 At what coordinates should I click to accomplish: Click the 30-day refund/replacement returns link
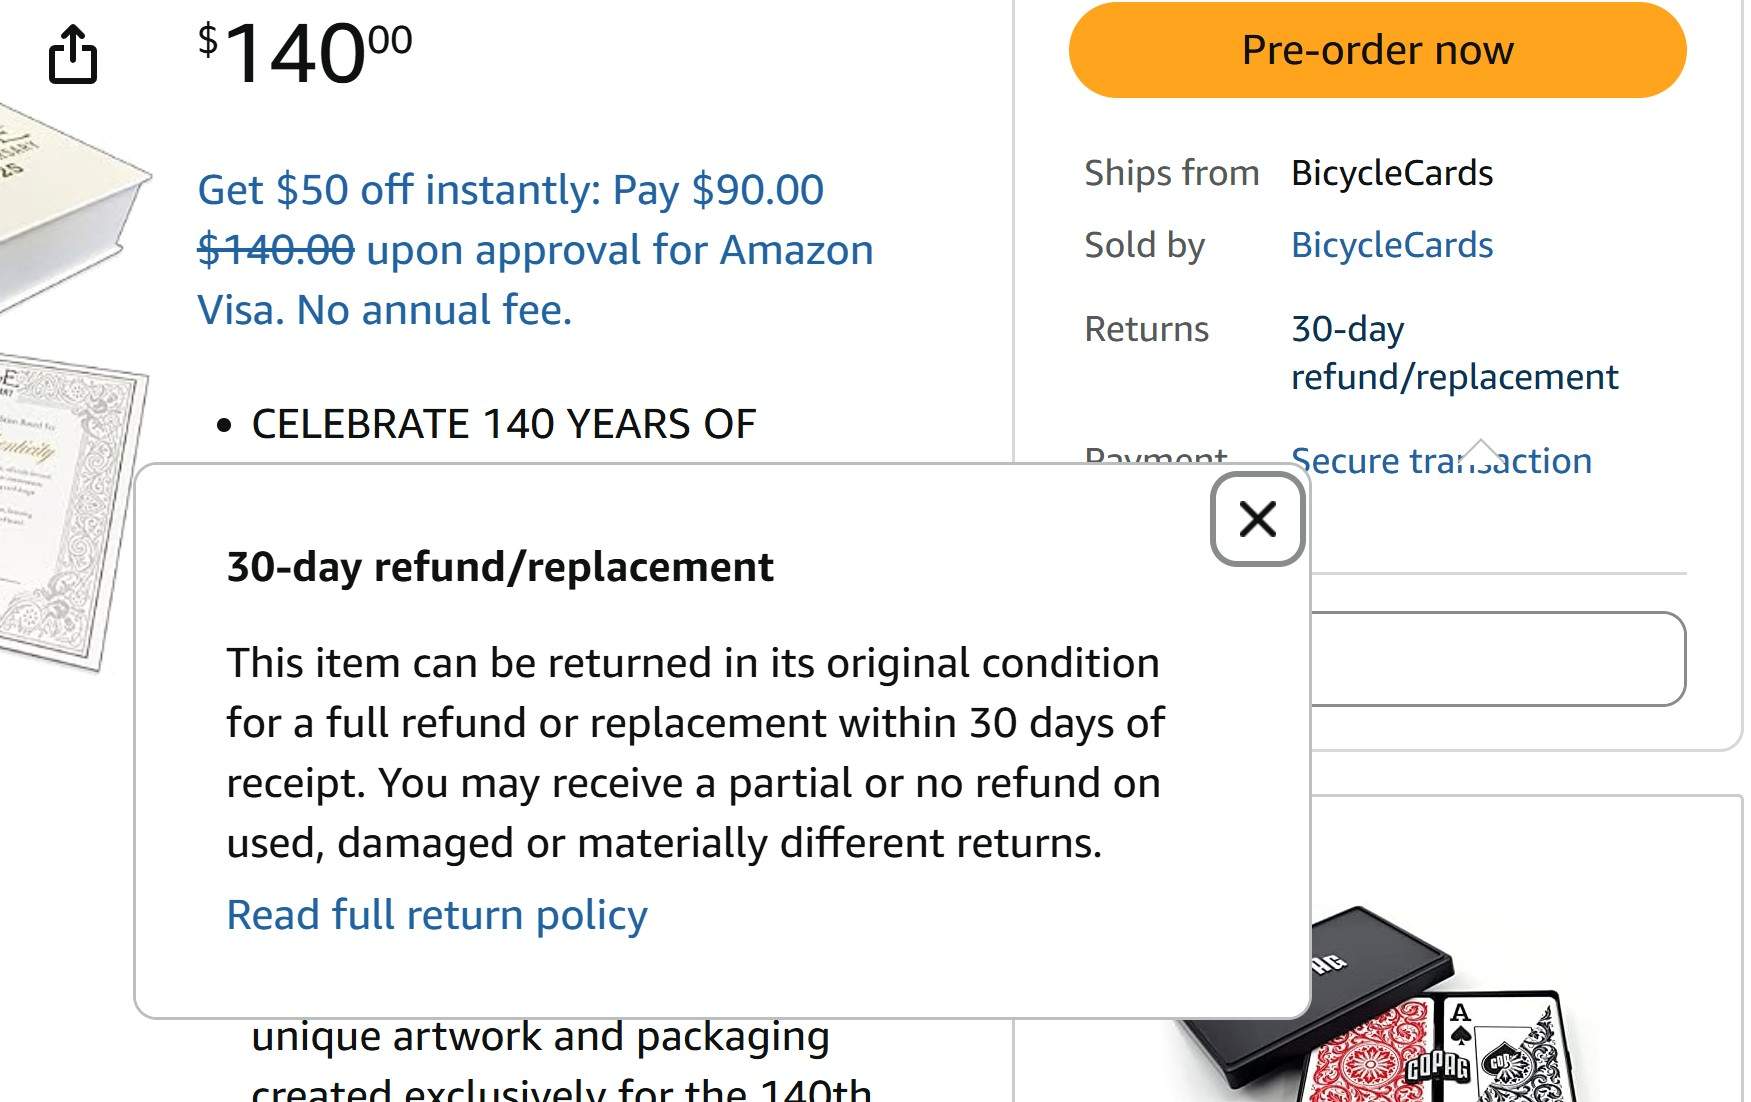[1453, 353]
